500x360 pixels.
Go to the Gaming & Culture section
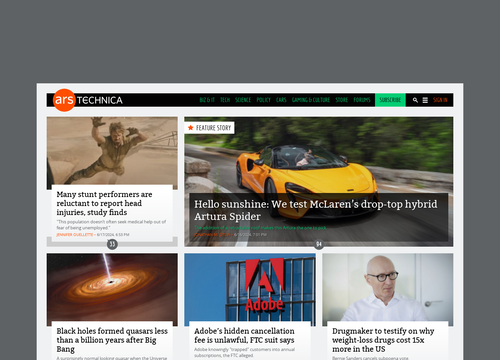coord(311,100)
